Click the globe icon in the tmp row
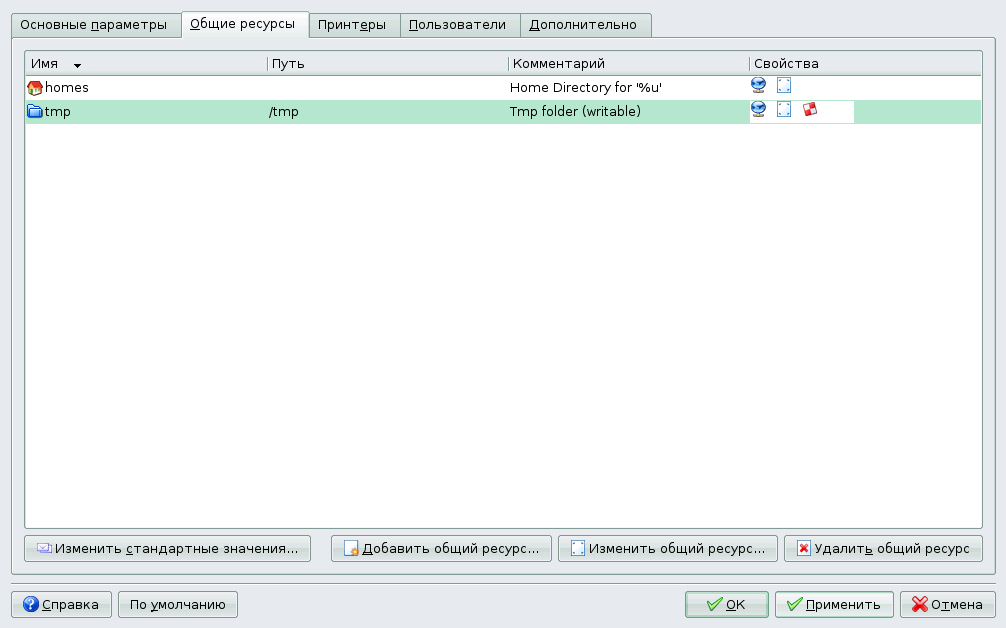This screenshot has height=628, width=1006. coord(760,111)
